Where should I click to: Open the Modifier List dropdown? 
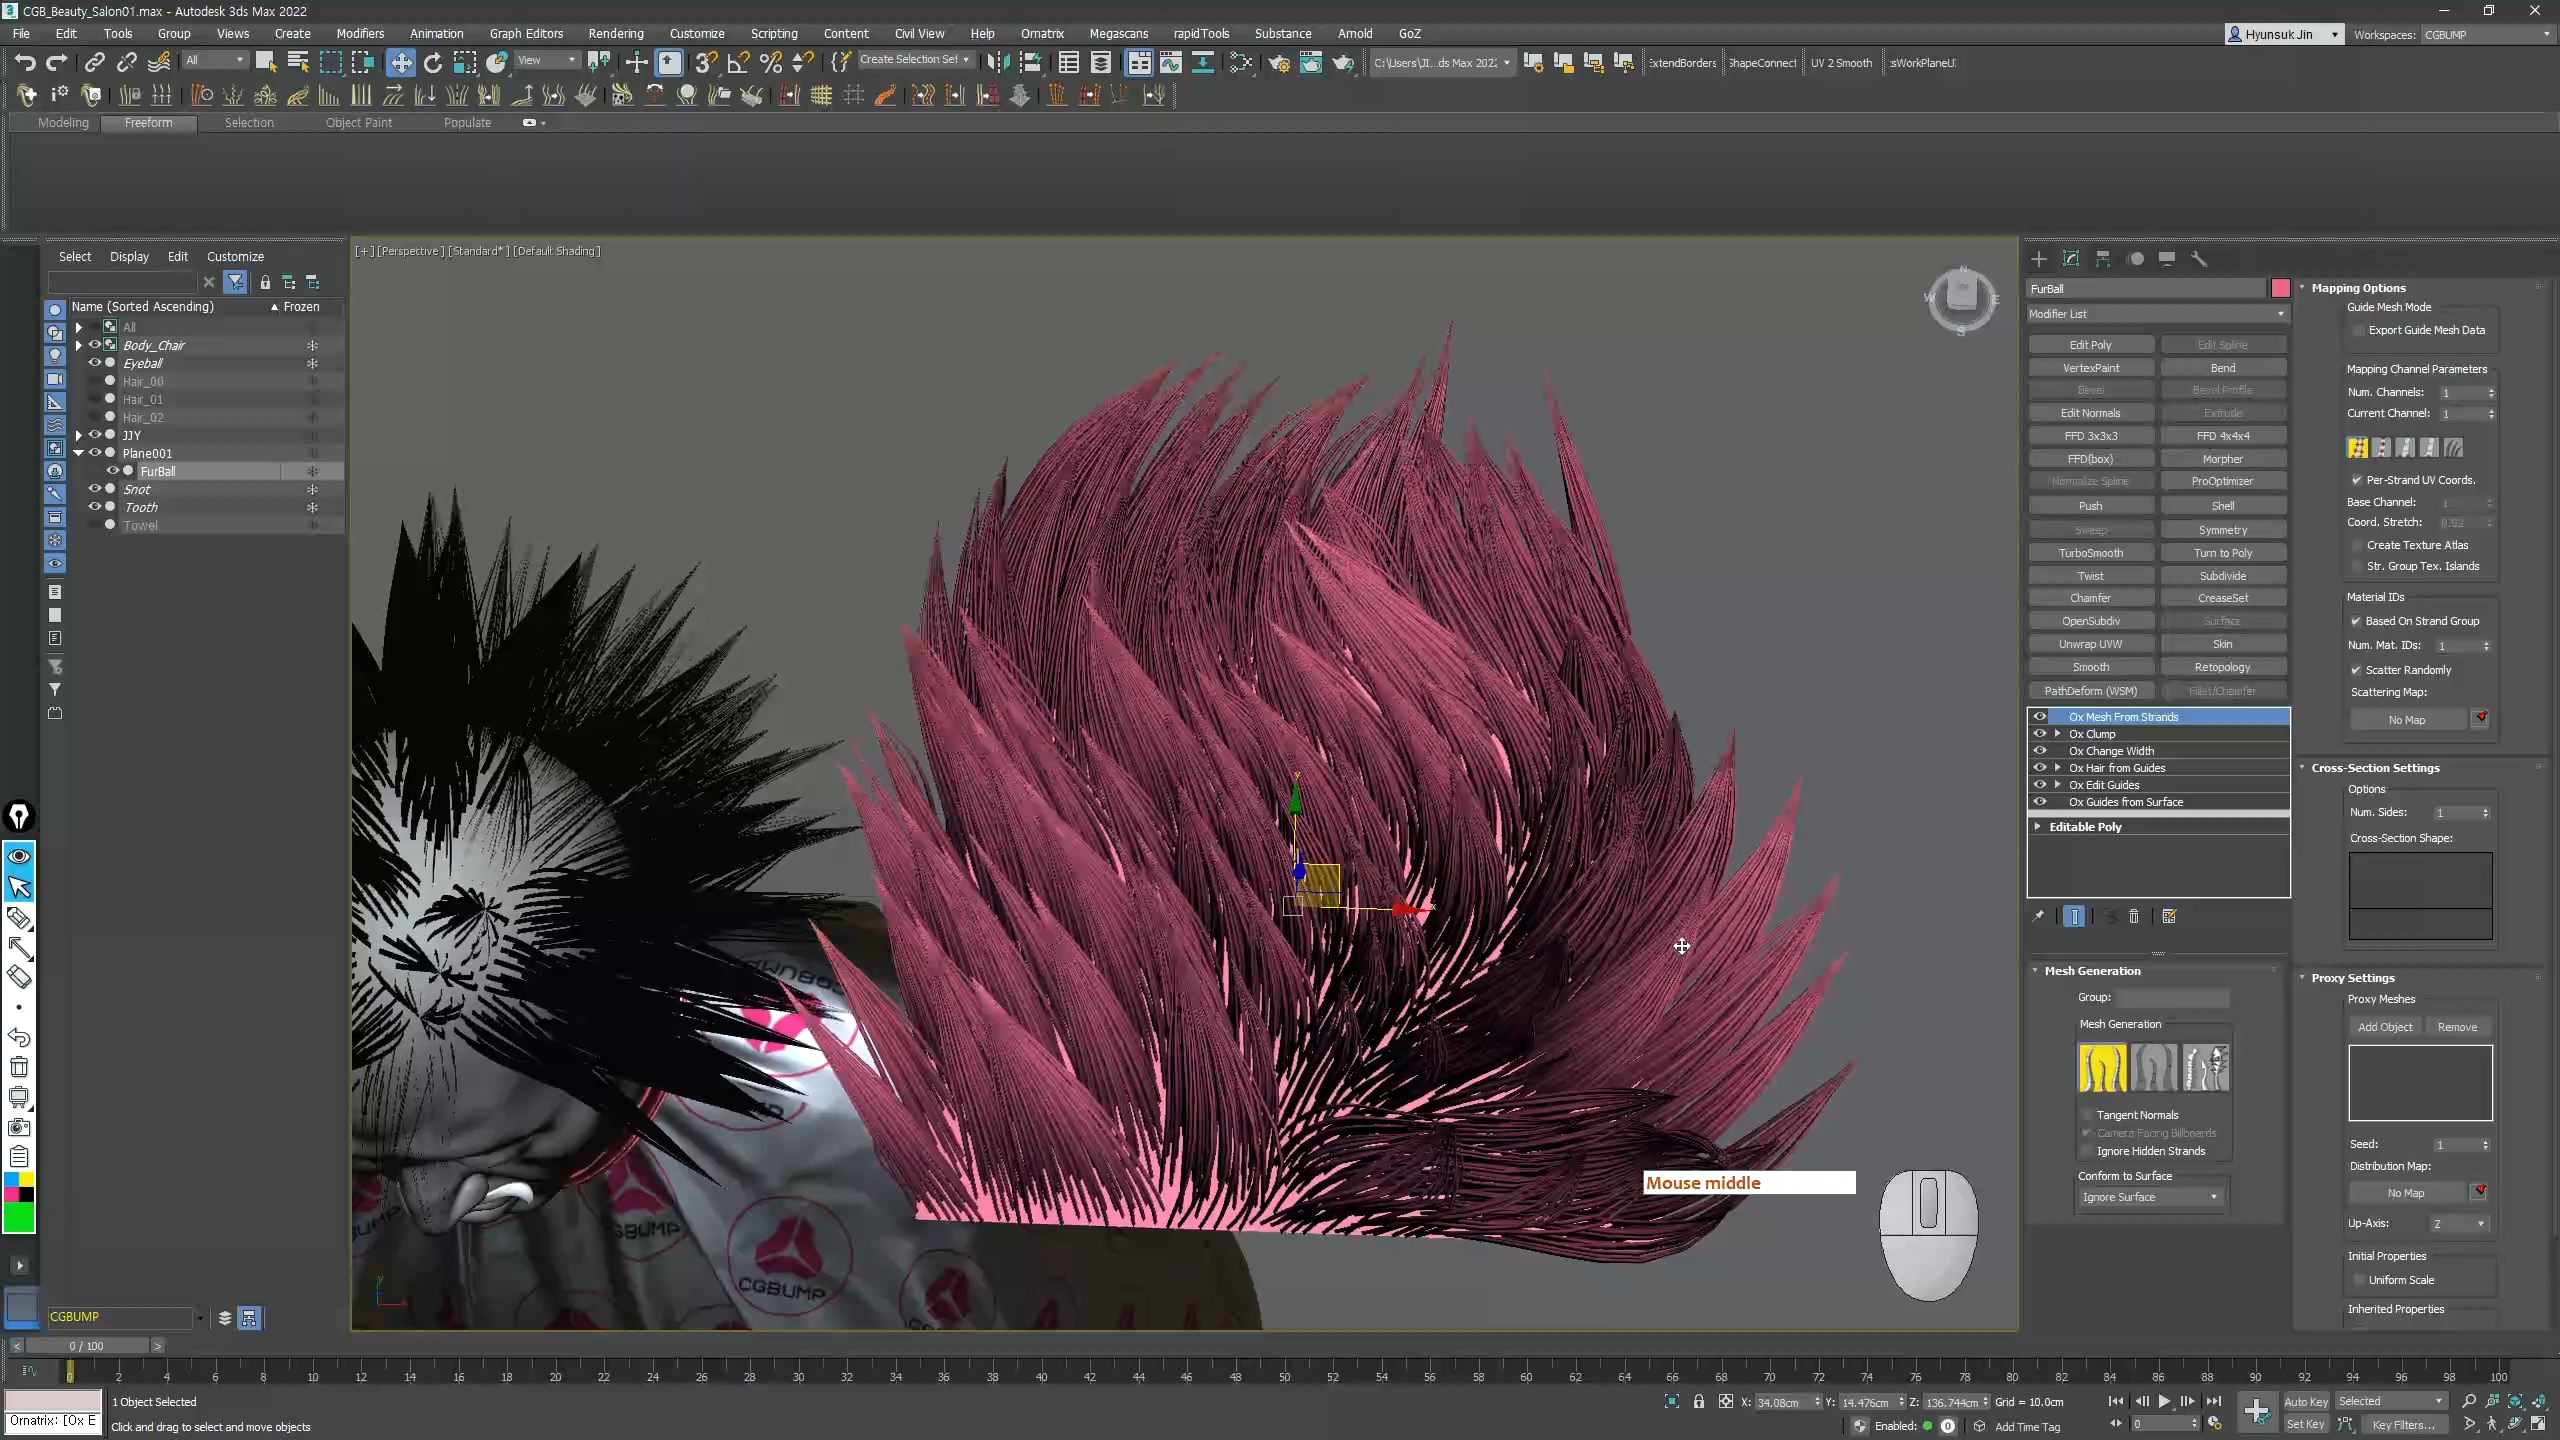(x=2157, y=314)
